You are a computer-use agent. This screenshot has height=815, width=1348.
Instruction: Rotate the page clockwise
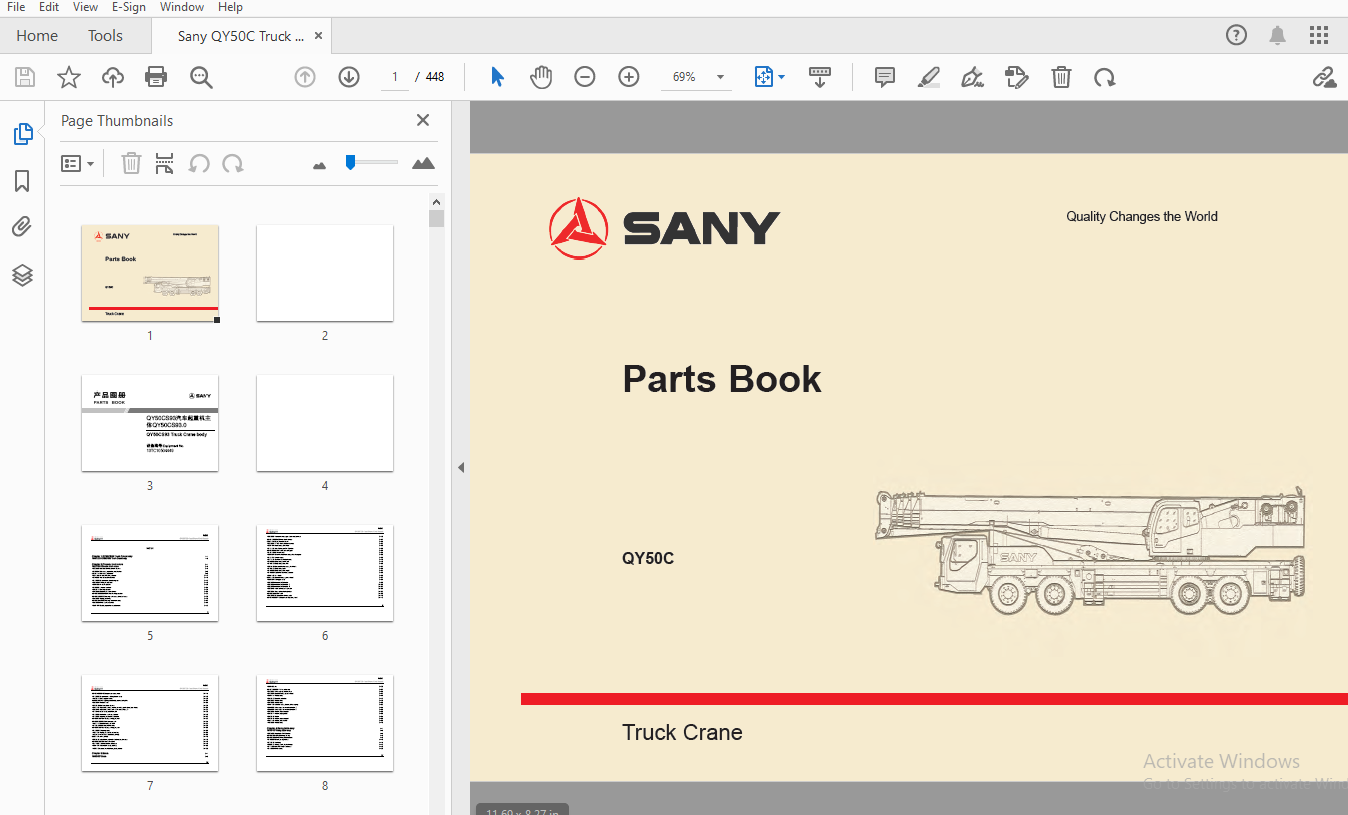1105,77
